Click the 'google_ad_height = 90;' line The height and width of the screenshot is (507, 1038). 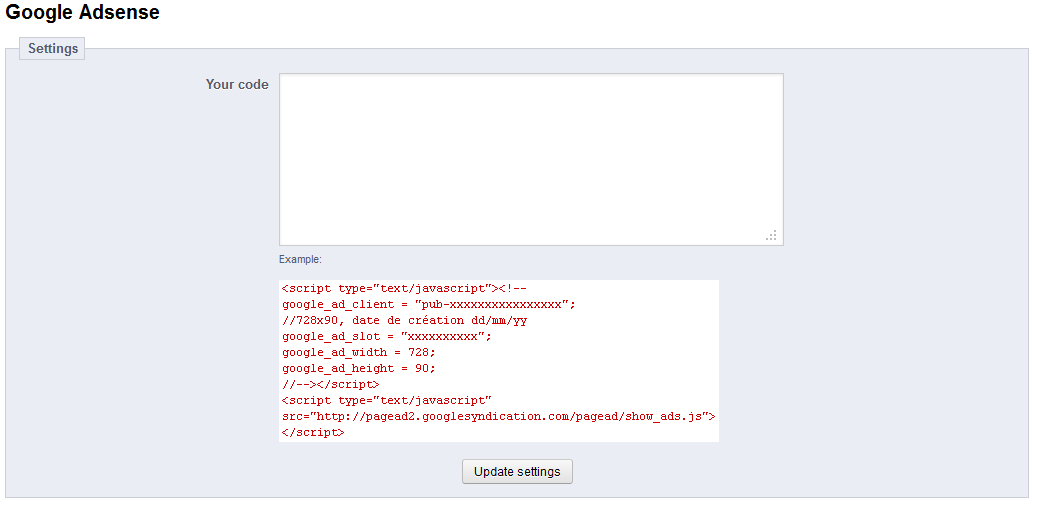(359, 368)
